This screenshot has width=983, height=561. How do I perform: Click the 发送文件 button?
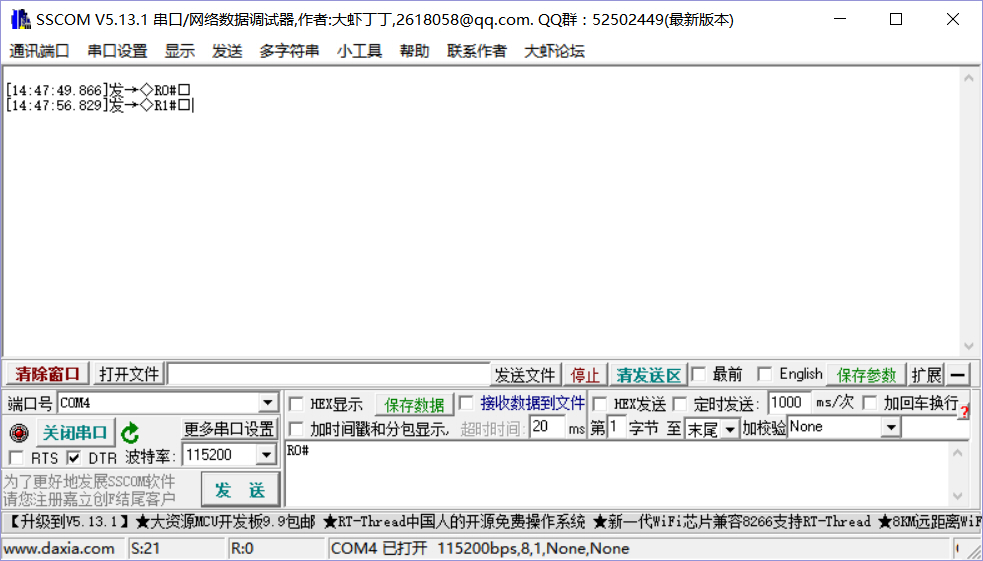click(525, 375)
